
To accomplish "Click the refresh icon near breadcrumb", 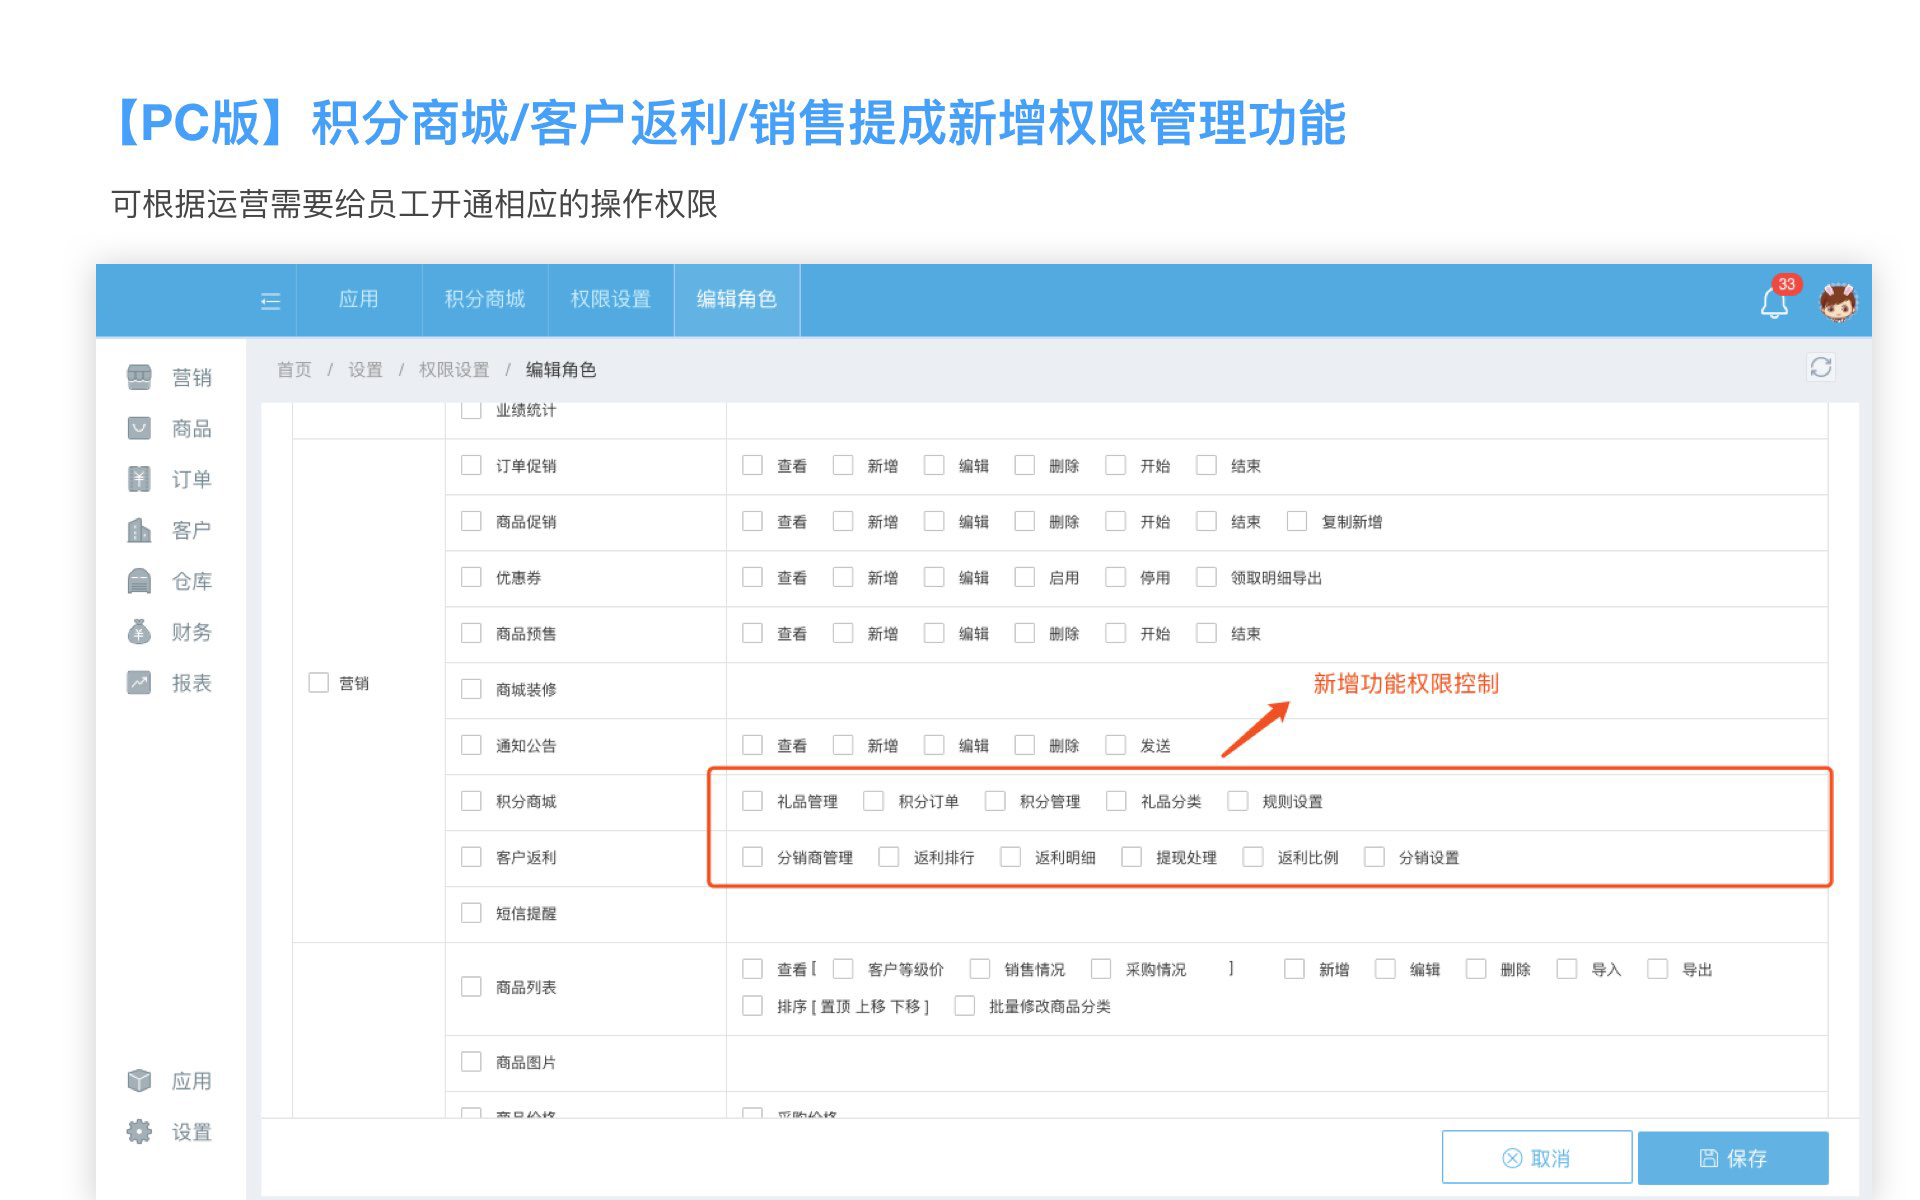I will [1820, 367].
